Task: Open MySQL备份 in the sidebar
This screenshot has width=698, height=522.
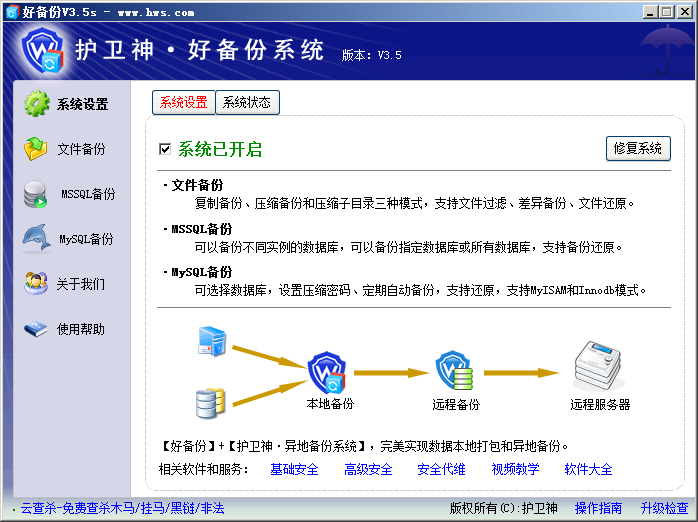Action: [x=86, y=239]
